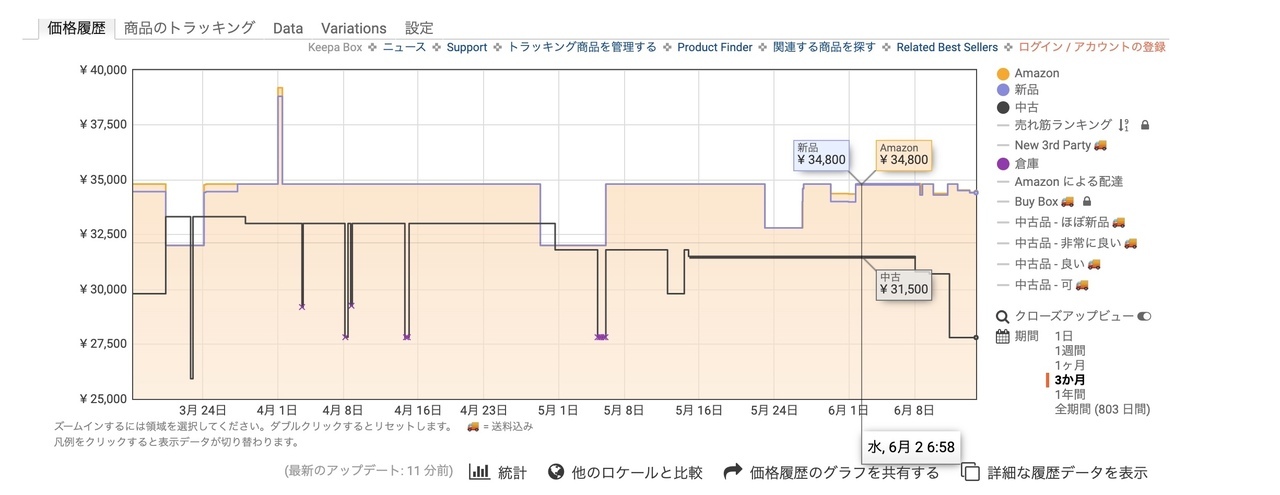Open the Variations tab
The width and height of the screenshot is (1280, 495).
[x=354, y=28]
